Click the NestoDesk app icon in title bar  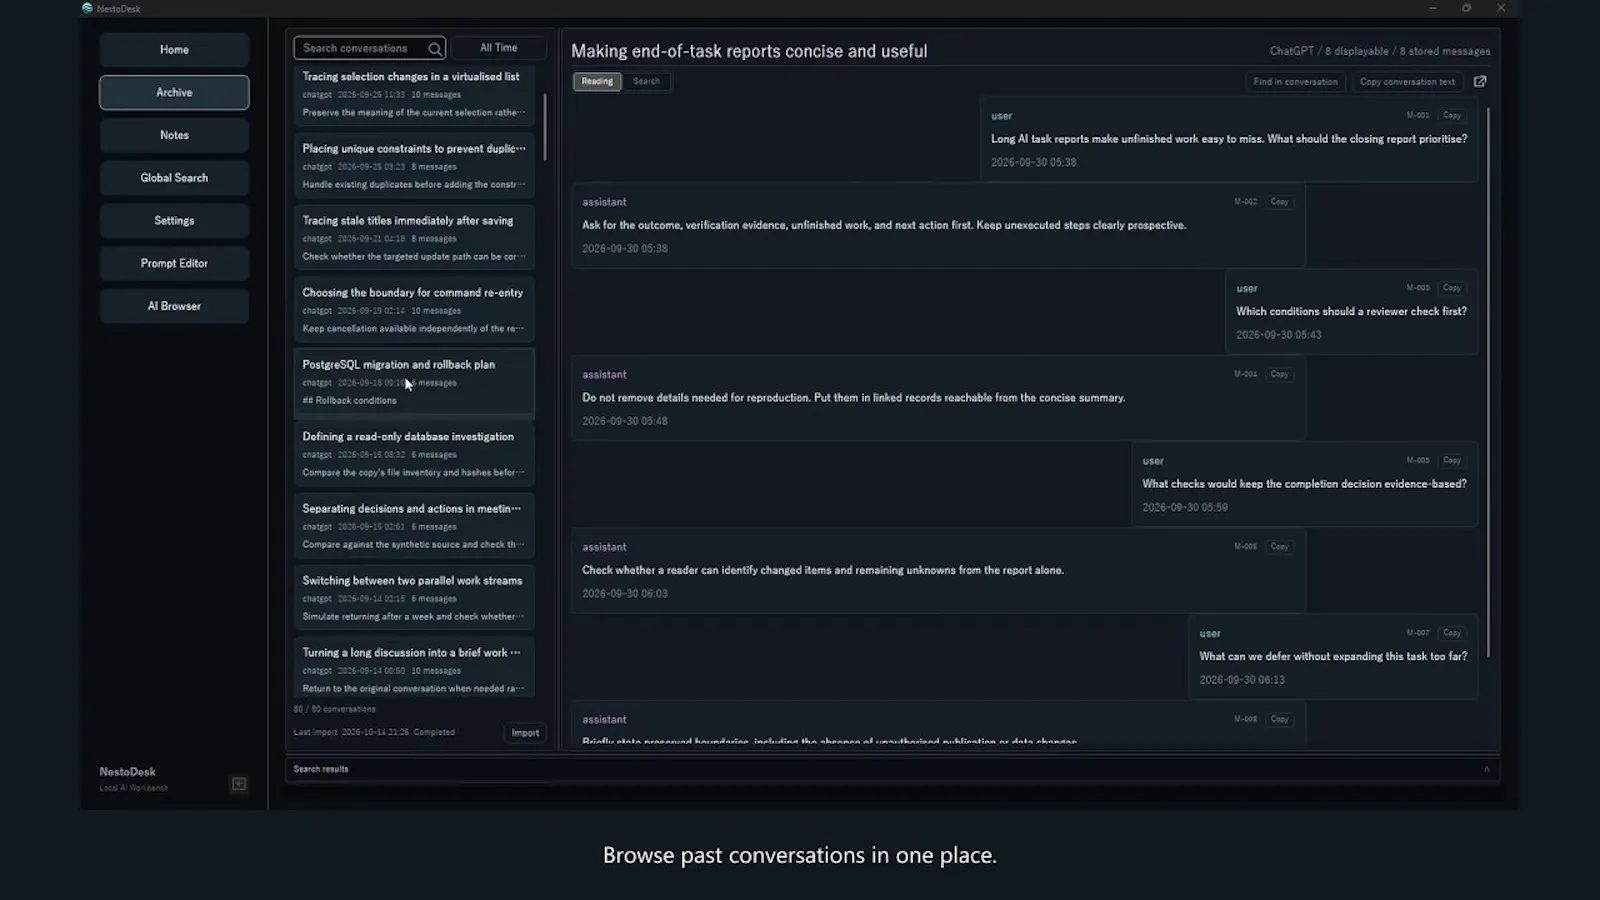[88, 8]
